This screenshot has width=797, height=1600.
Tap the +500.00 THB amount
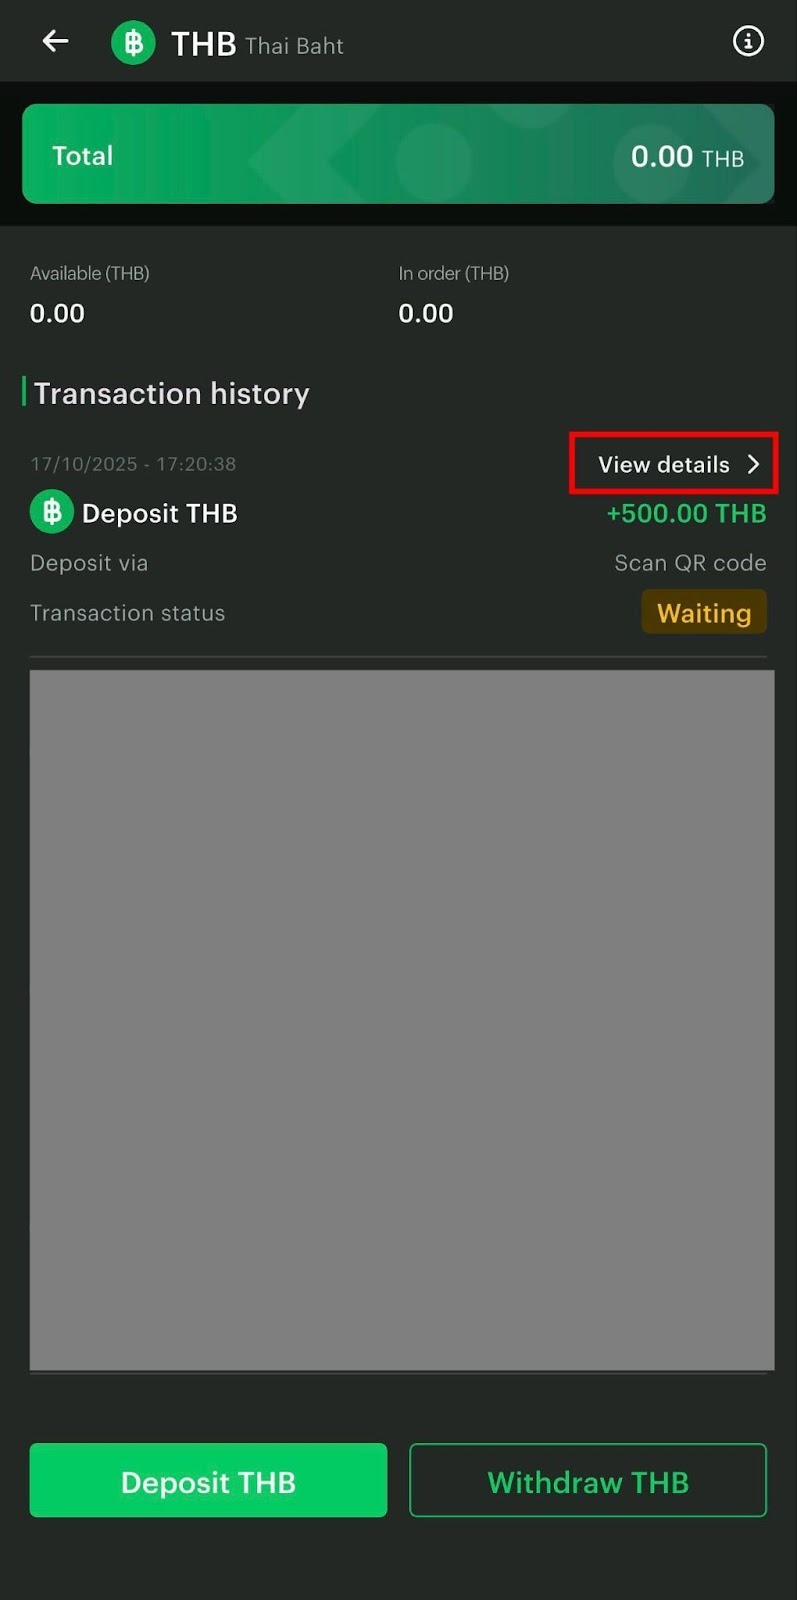point(686,513)
